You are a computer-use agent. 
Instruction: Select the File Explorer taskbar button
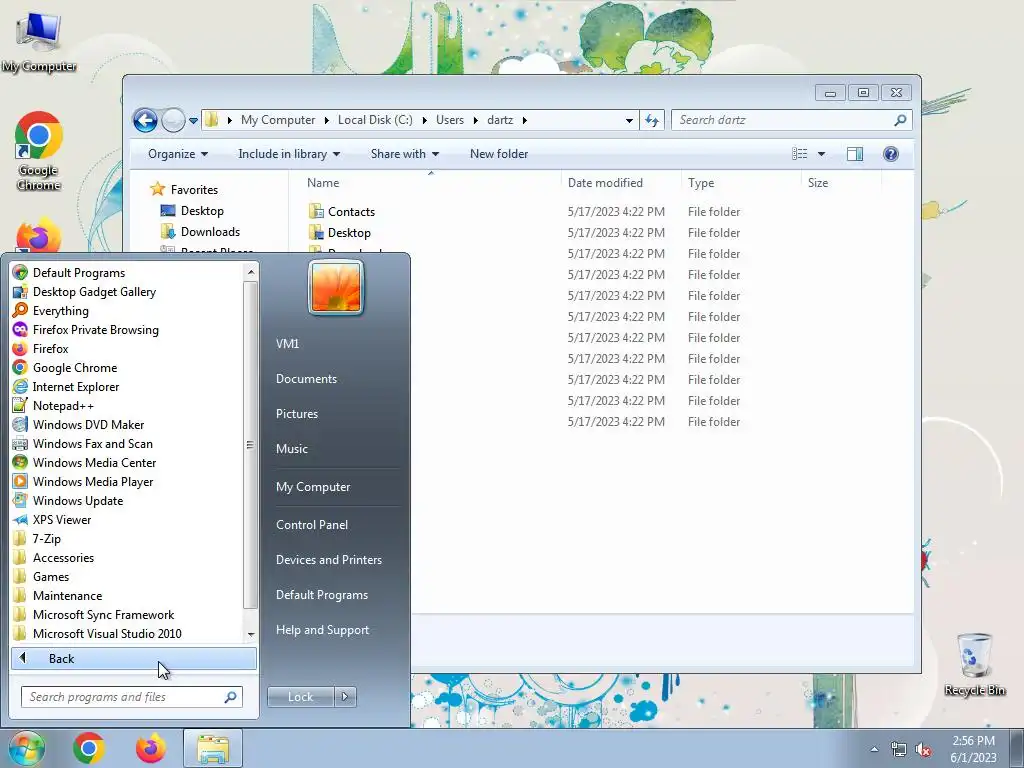pos(213,748)
